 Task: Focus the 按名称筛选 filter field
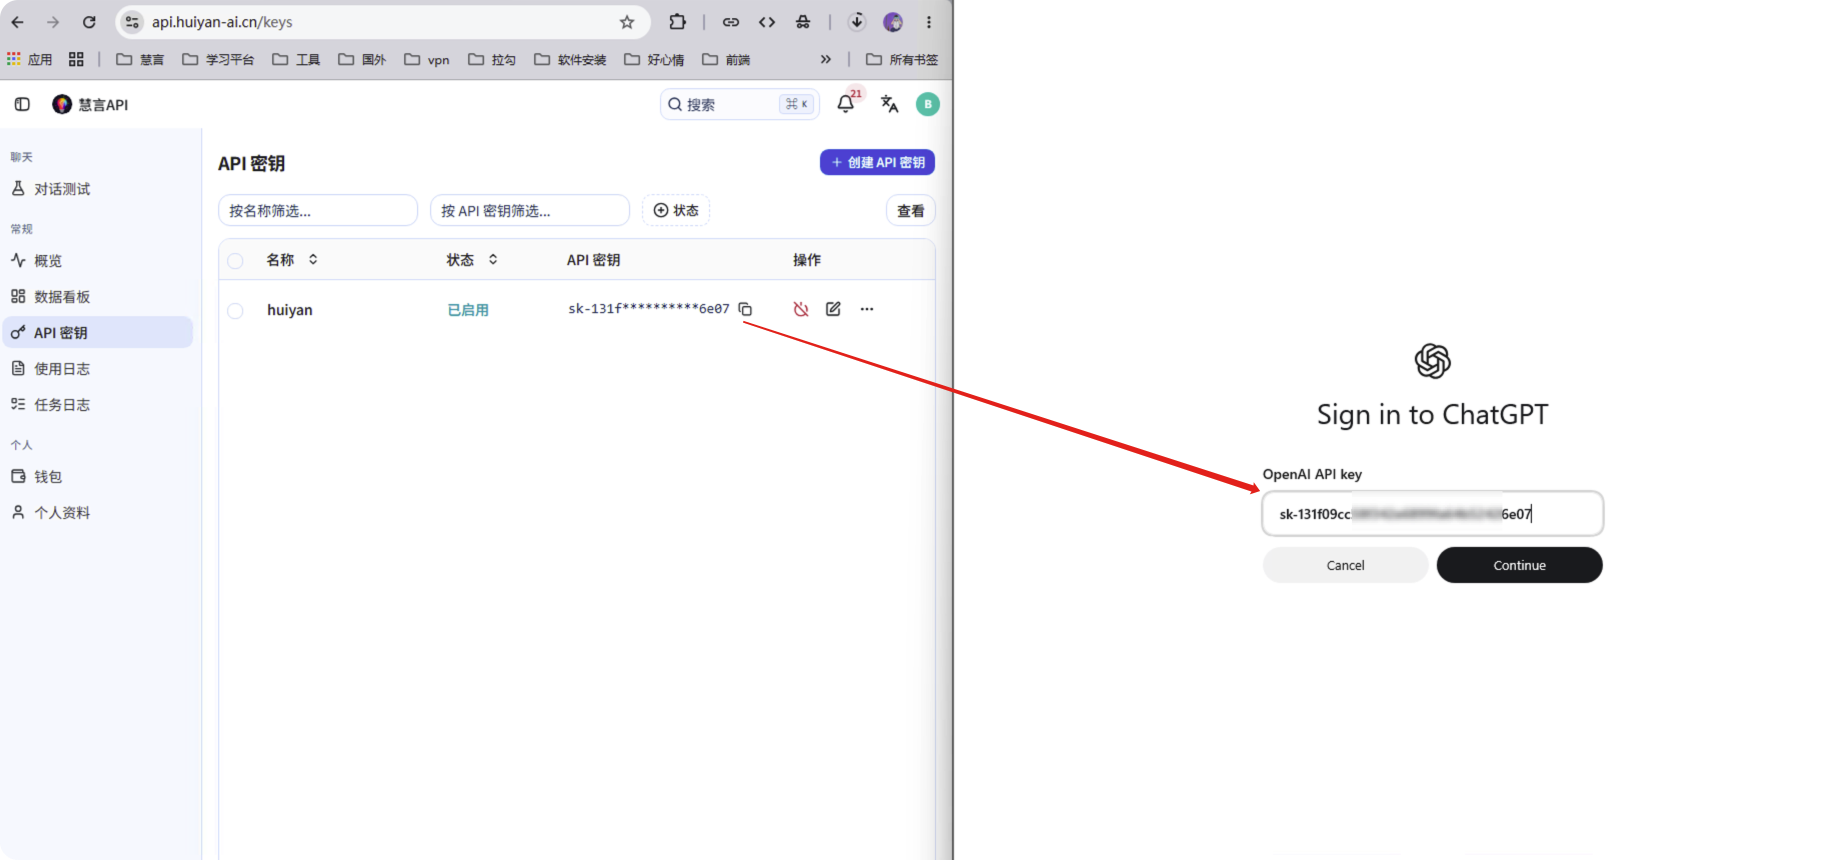[x=318, y=210]
